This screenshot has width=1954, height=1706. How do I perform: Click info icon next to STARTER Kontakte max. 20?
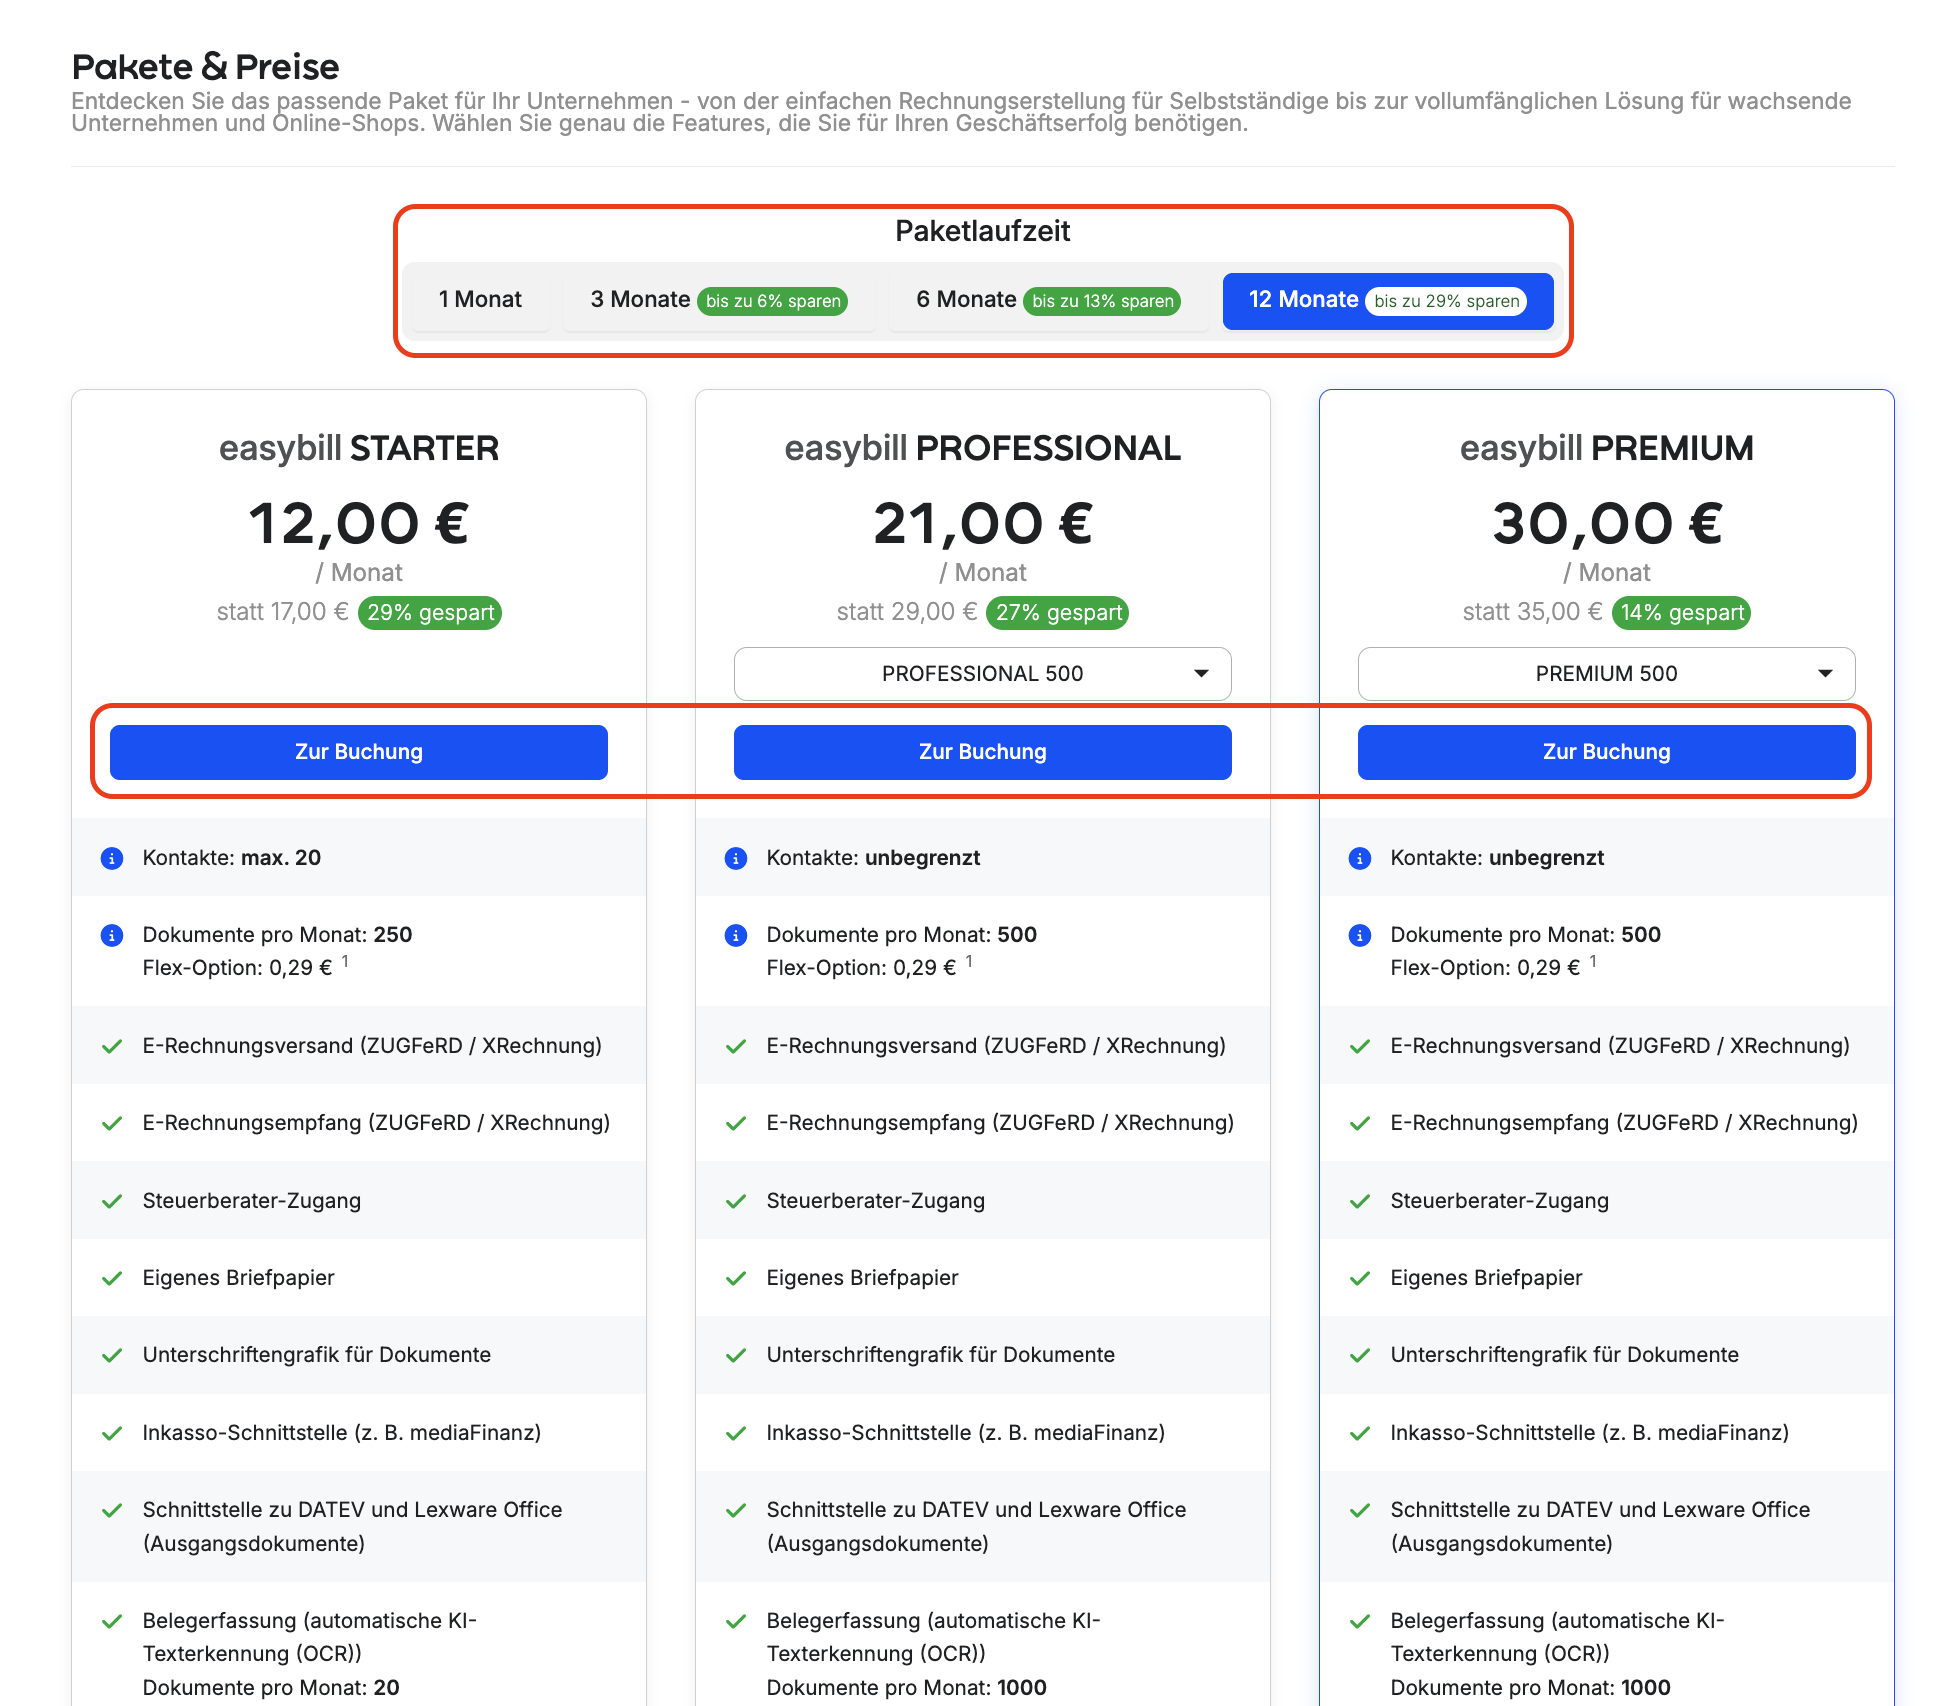(112, 858)
